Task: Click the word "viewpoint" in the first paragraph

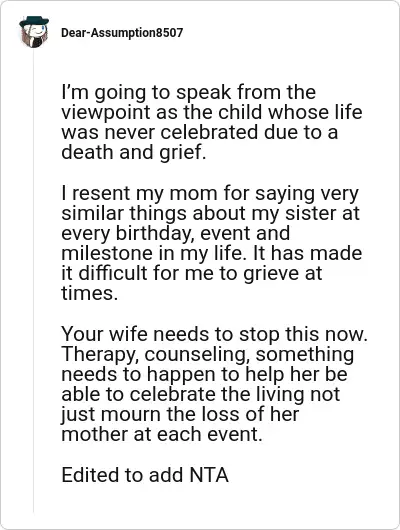Action: [x=105, y=113]
